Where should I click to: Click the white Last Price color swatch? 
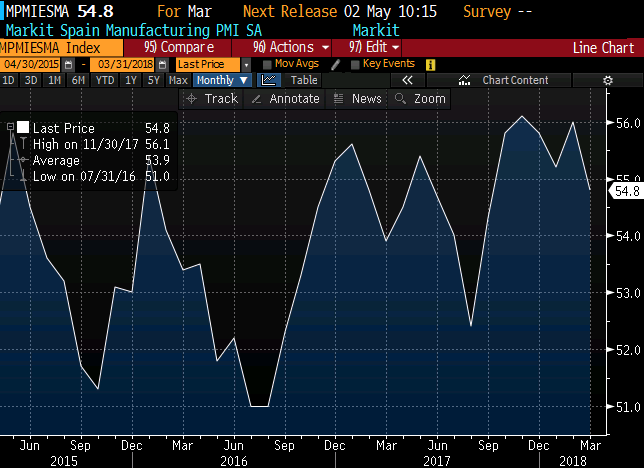(x=23, y=127)
